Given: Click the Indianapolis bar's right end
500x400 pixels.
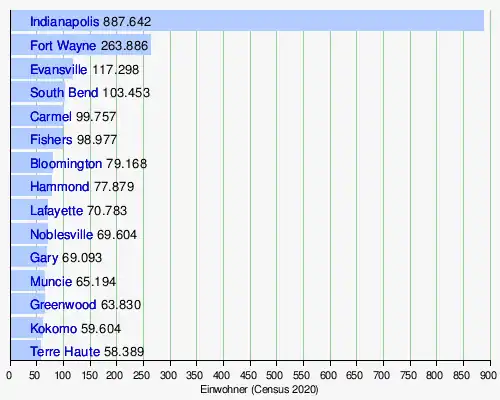Looking at the screenshot, I should 482,21.
